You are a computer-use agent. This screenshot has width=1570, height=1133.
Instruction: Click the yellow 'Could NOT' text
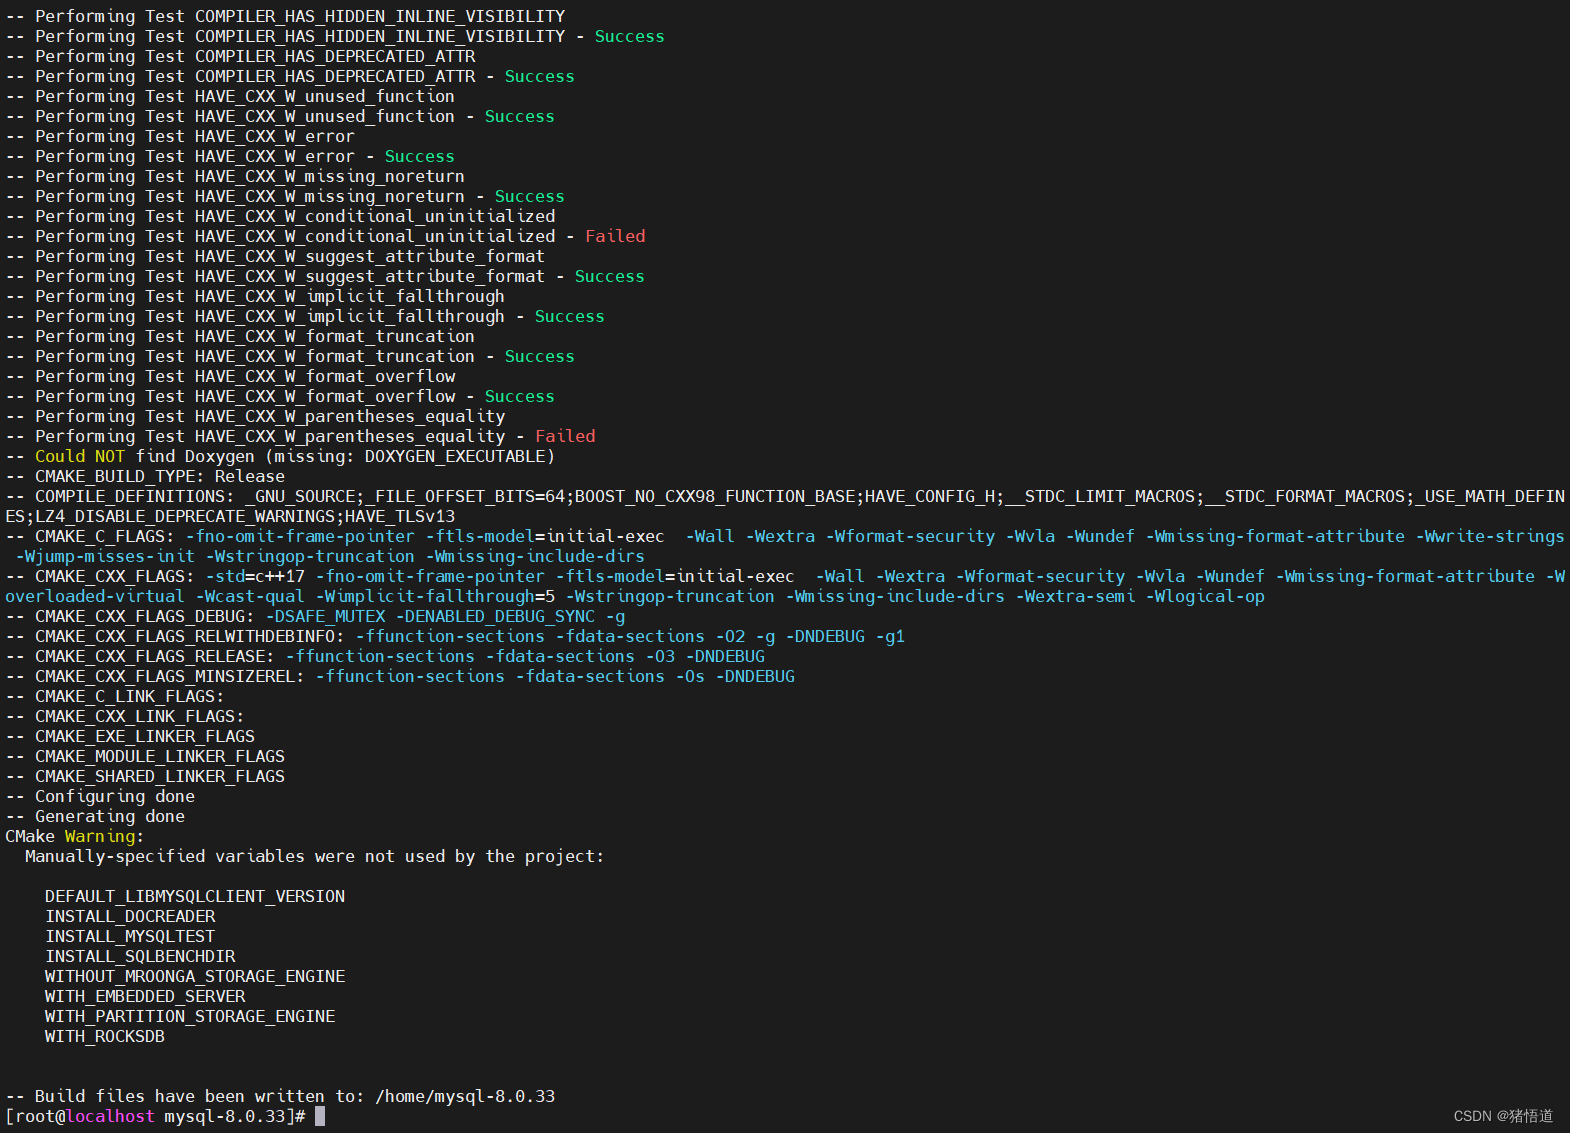click(80, 456)
